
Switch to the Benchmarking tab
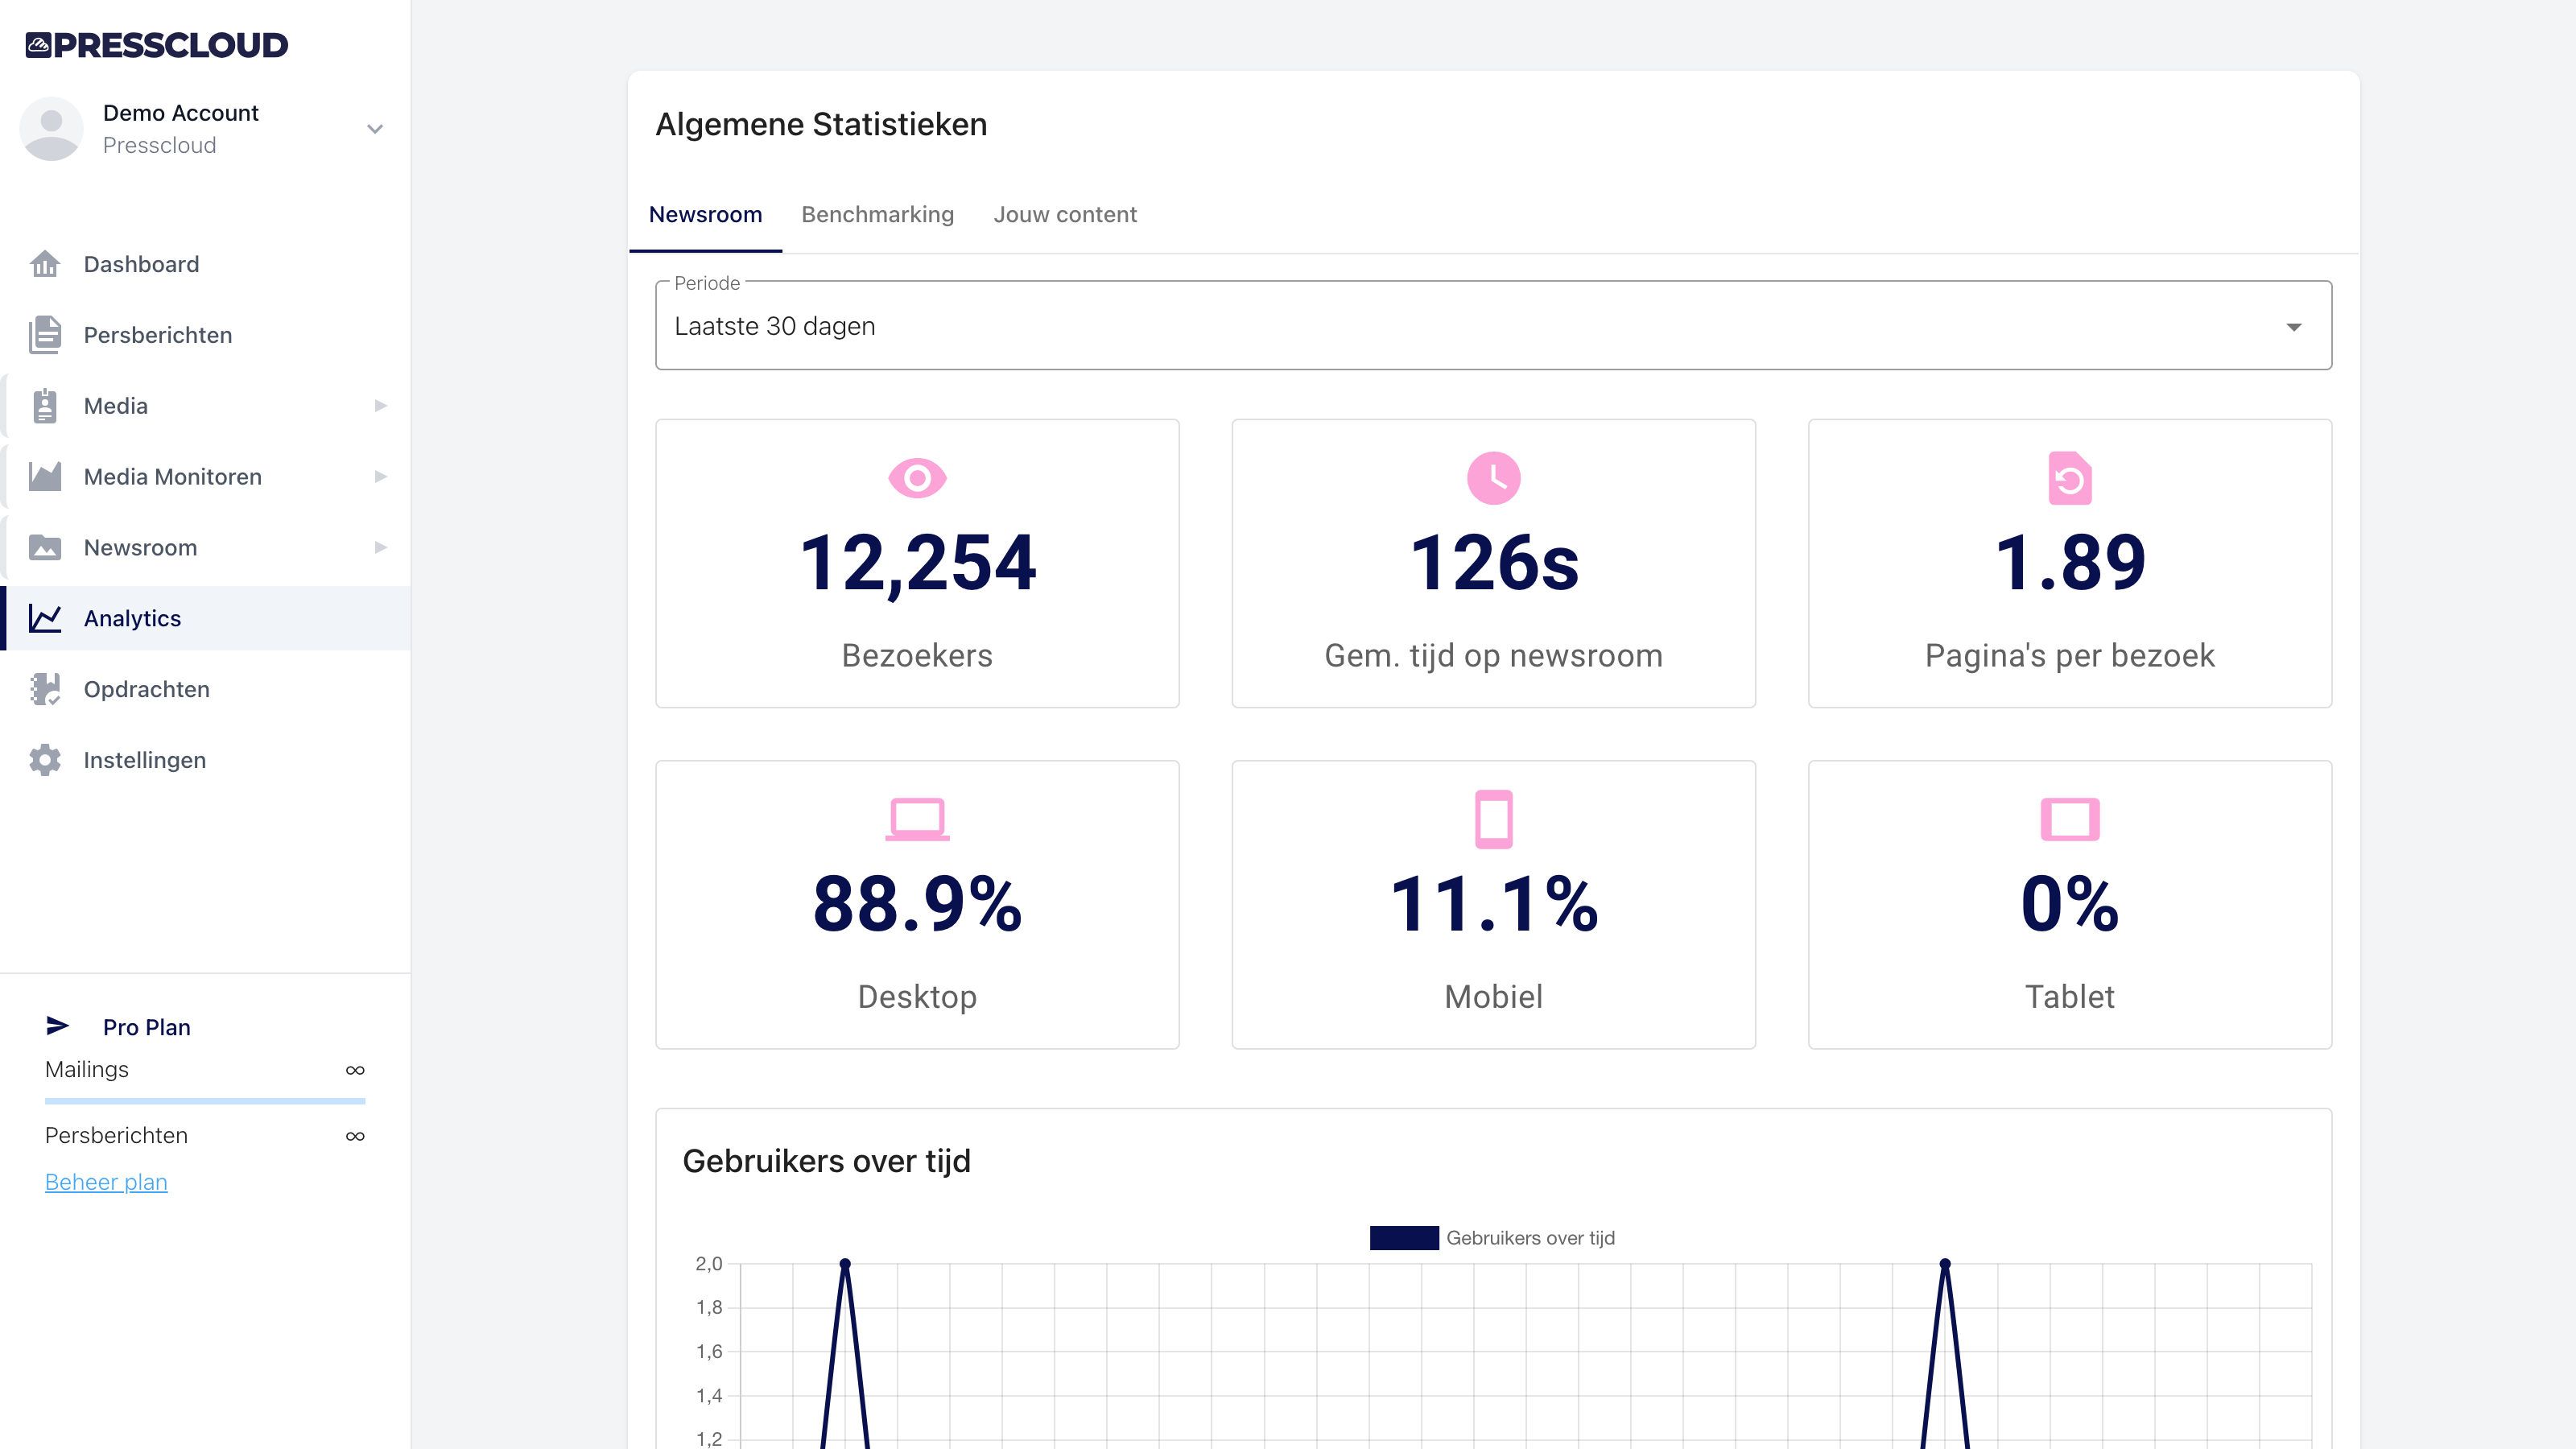(877, 214)
